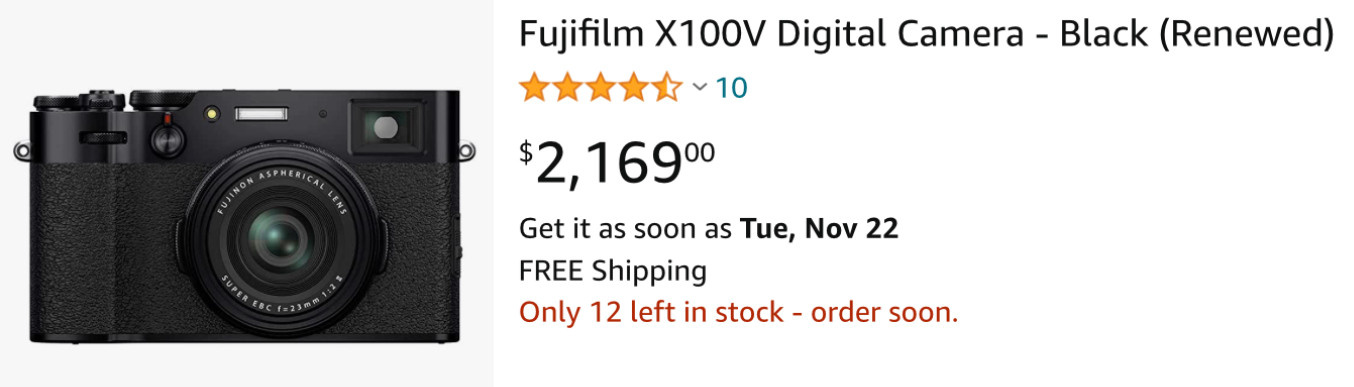Image resolution: width=1354 pixels, height=387 pixels.
Task: Open the 10 reviews count link
Action: coord(731,88)
